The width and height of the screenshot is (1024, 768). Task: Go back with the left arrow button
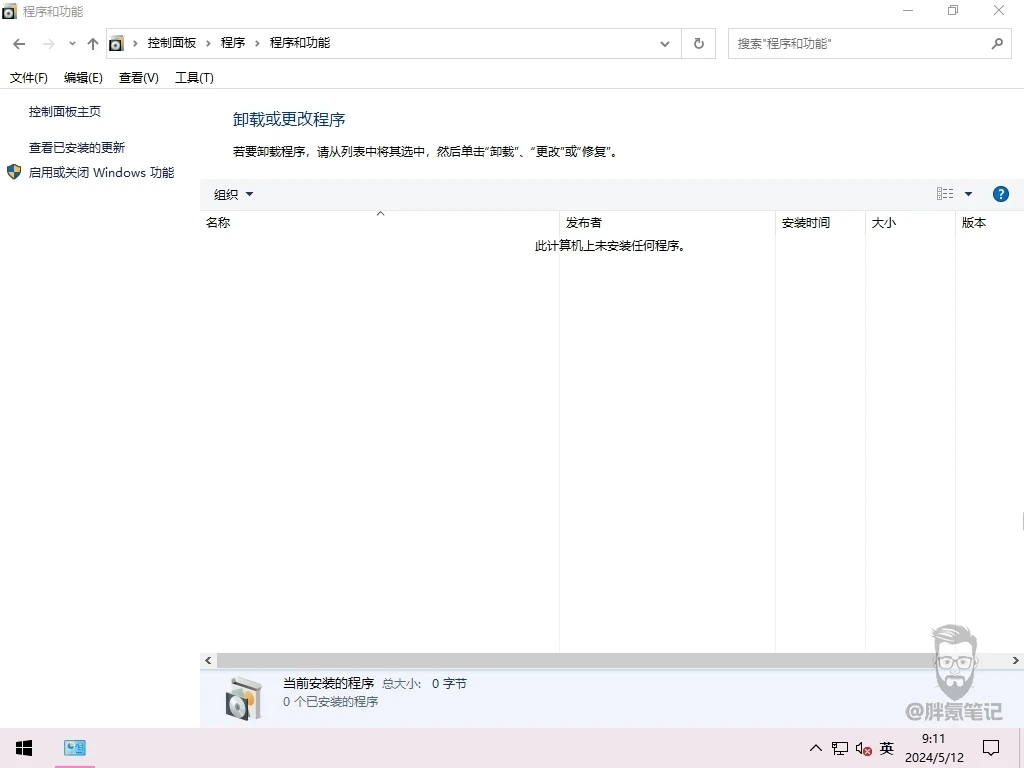point(19,44)
